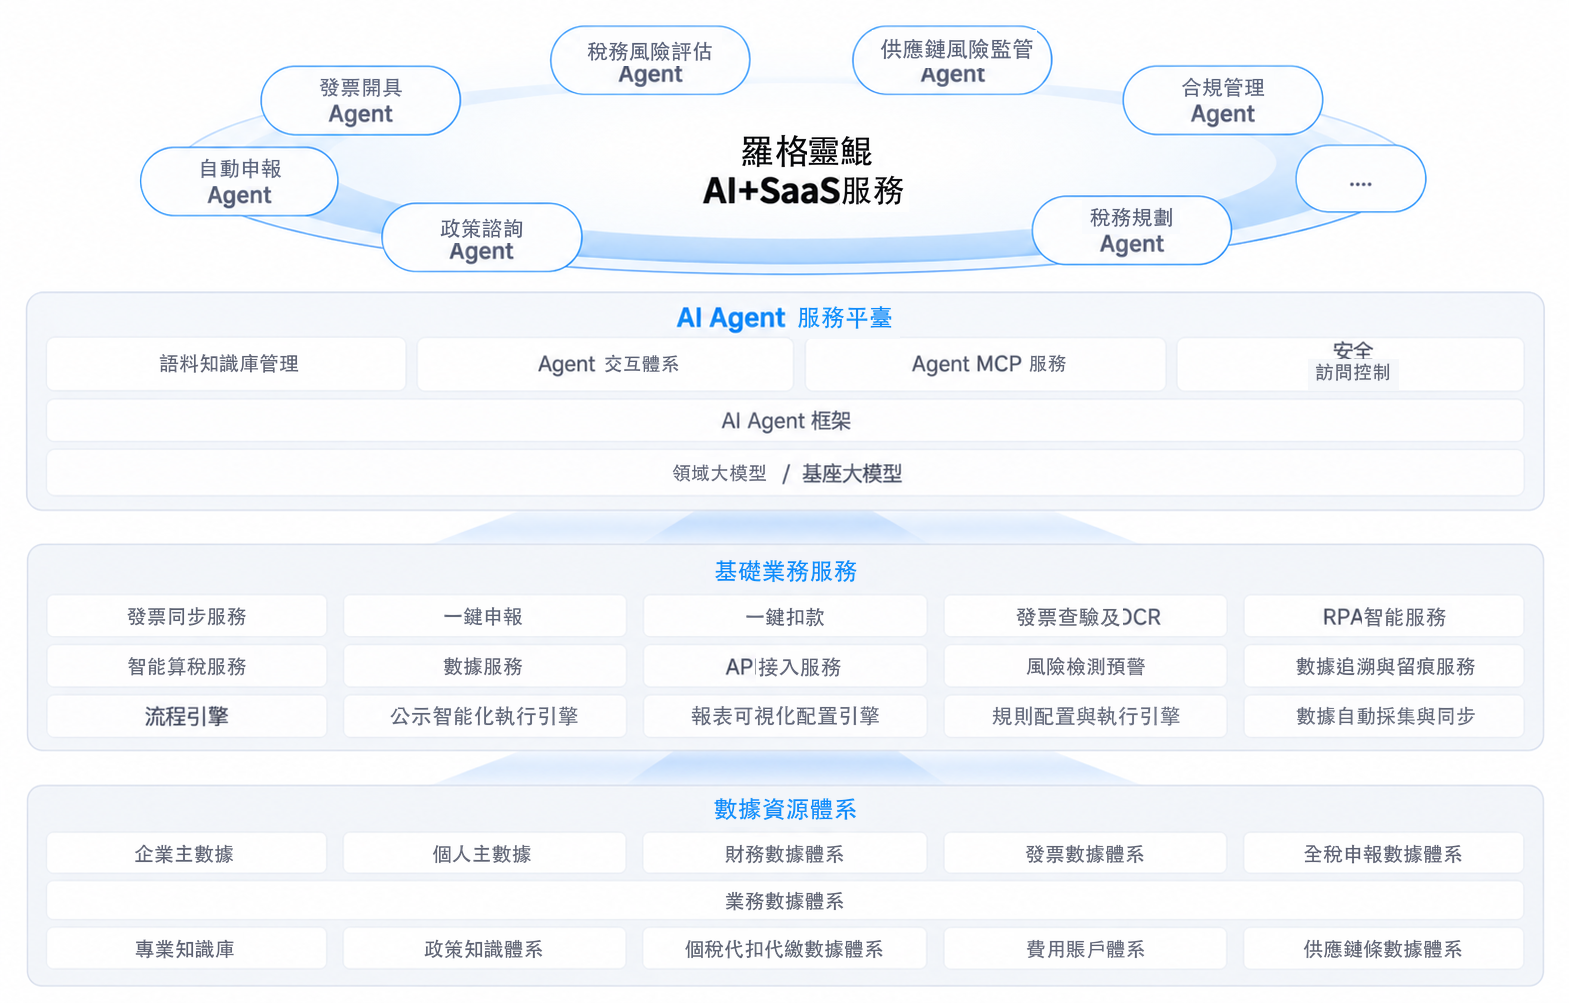The image size is (1569, 1003).
Task: Select the 個稅代扣代繳數據體系 cell
Action: [785, 948]
